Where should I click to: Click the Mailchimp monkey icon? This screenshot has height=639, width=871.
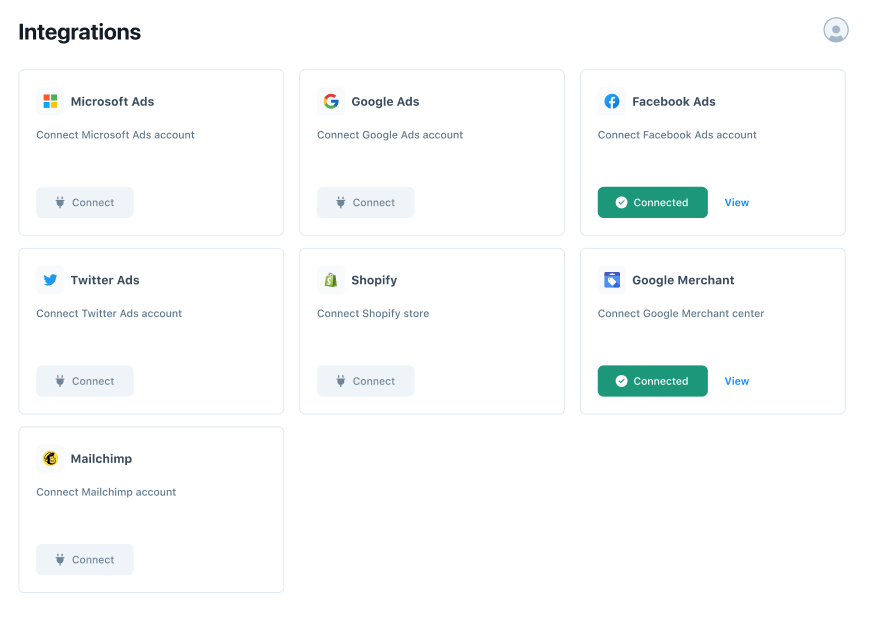(x=50, y=458)
